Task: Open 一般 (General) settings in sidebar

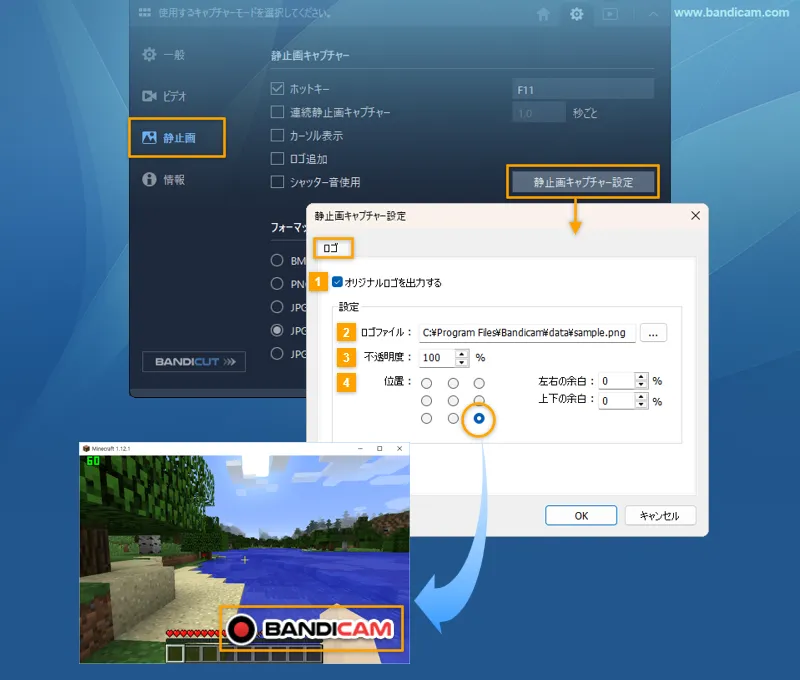Action: (164, 55)
